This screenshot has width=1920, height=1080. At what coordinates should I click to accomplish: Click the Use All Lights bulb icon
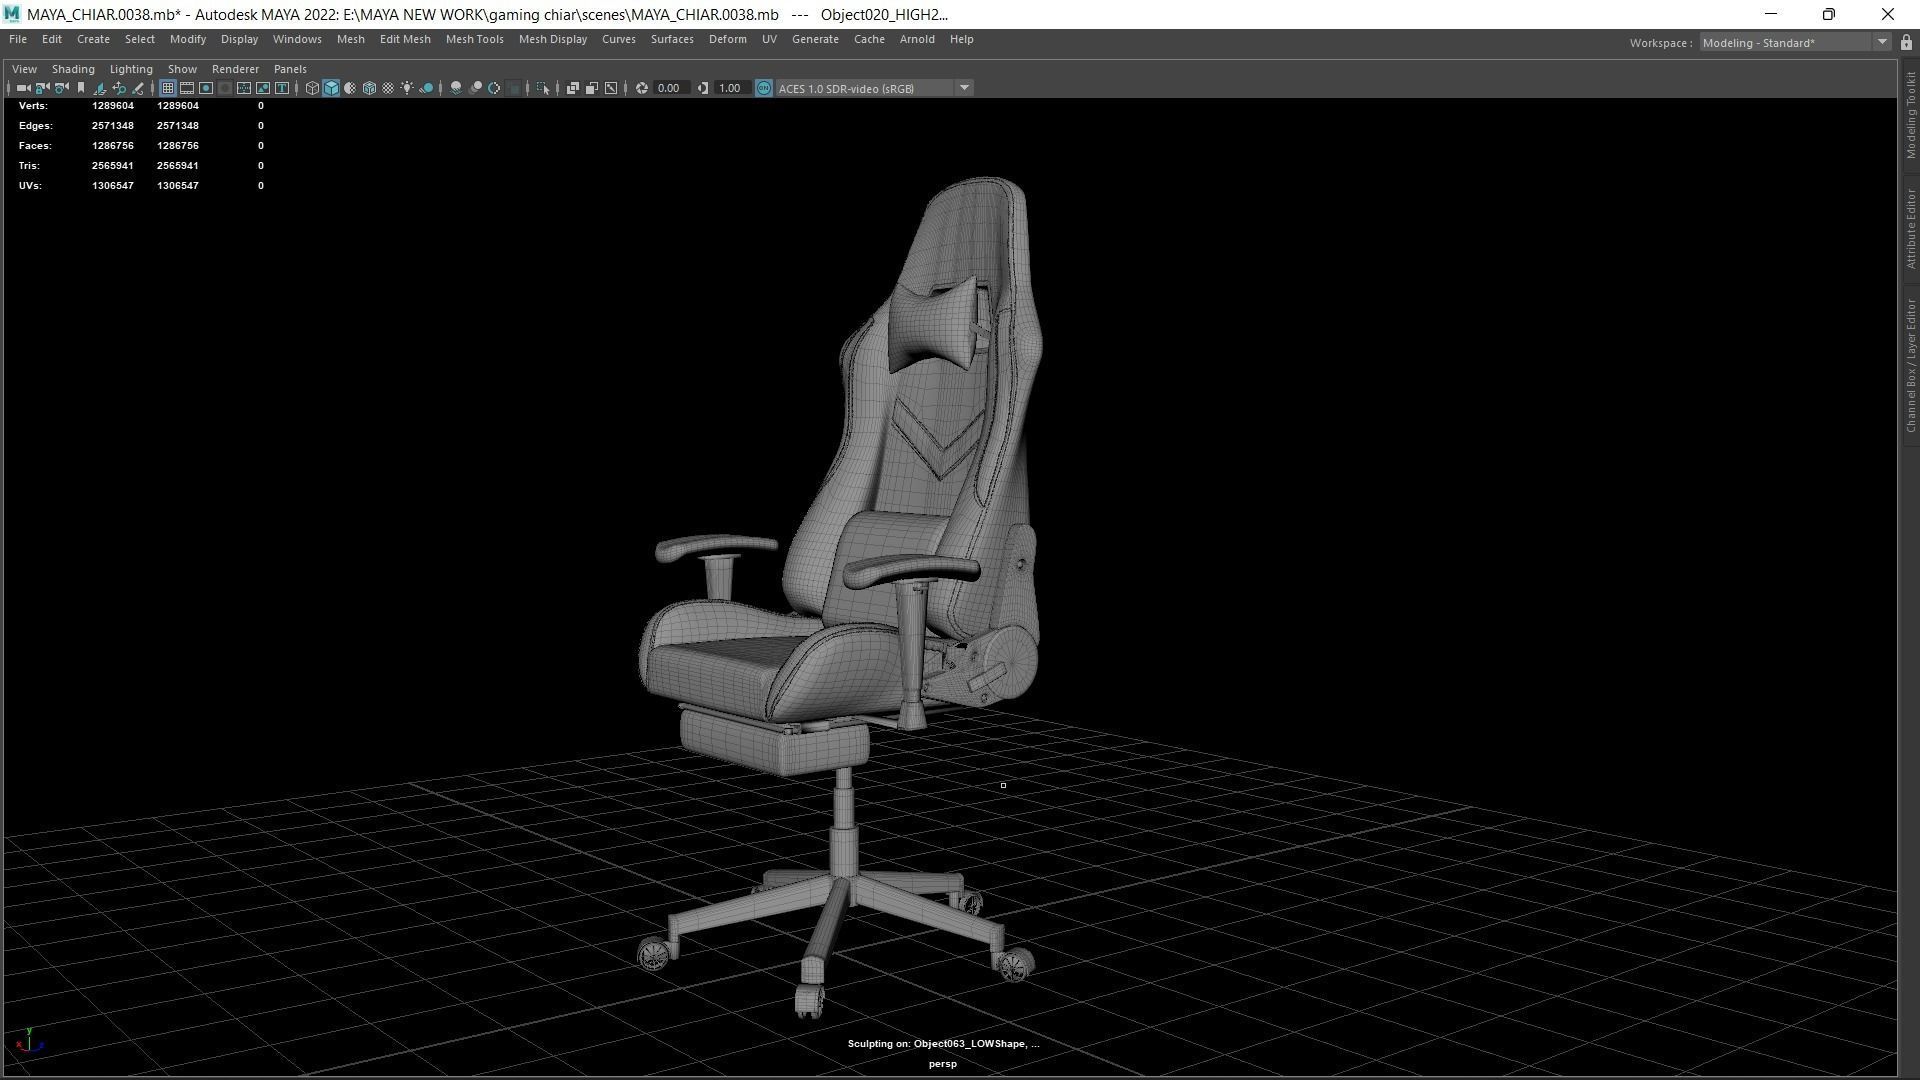click(x=407, y=88)
